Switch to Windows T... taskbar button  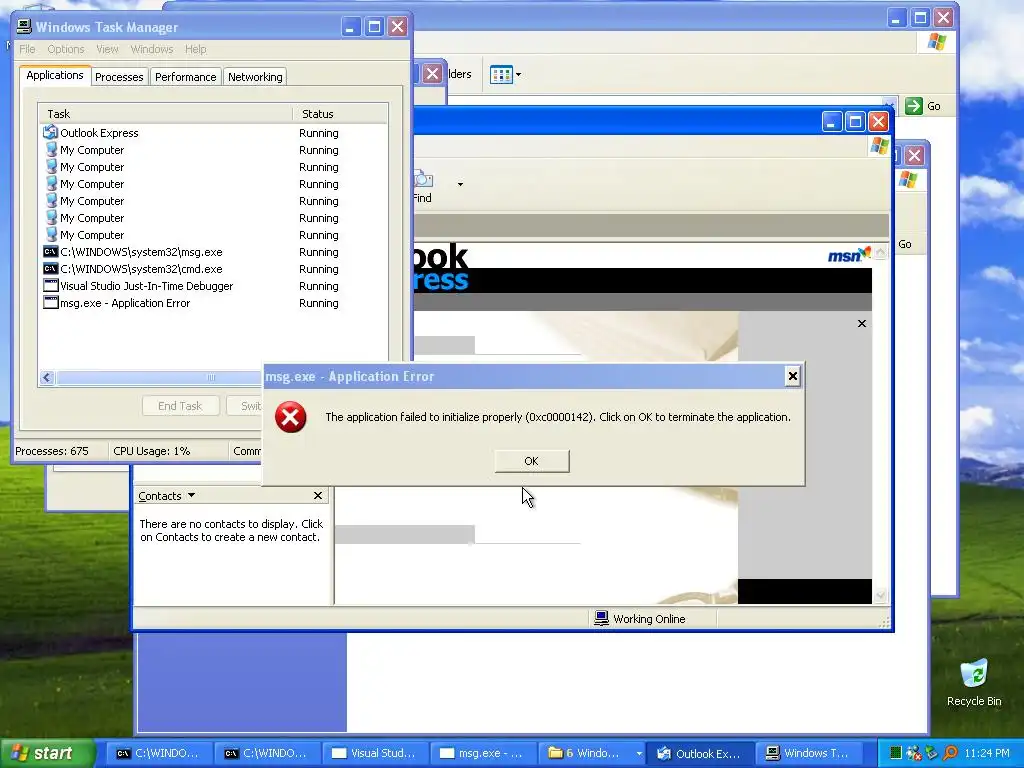pyautogui.click(x=809, y=753)
